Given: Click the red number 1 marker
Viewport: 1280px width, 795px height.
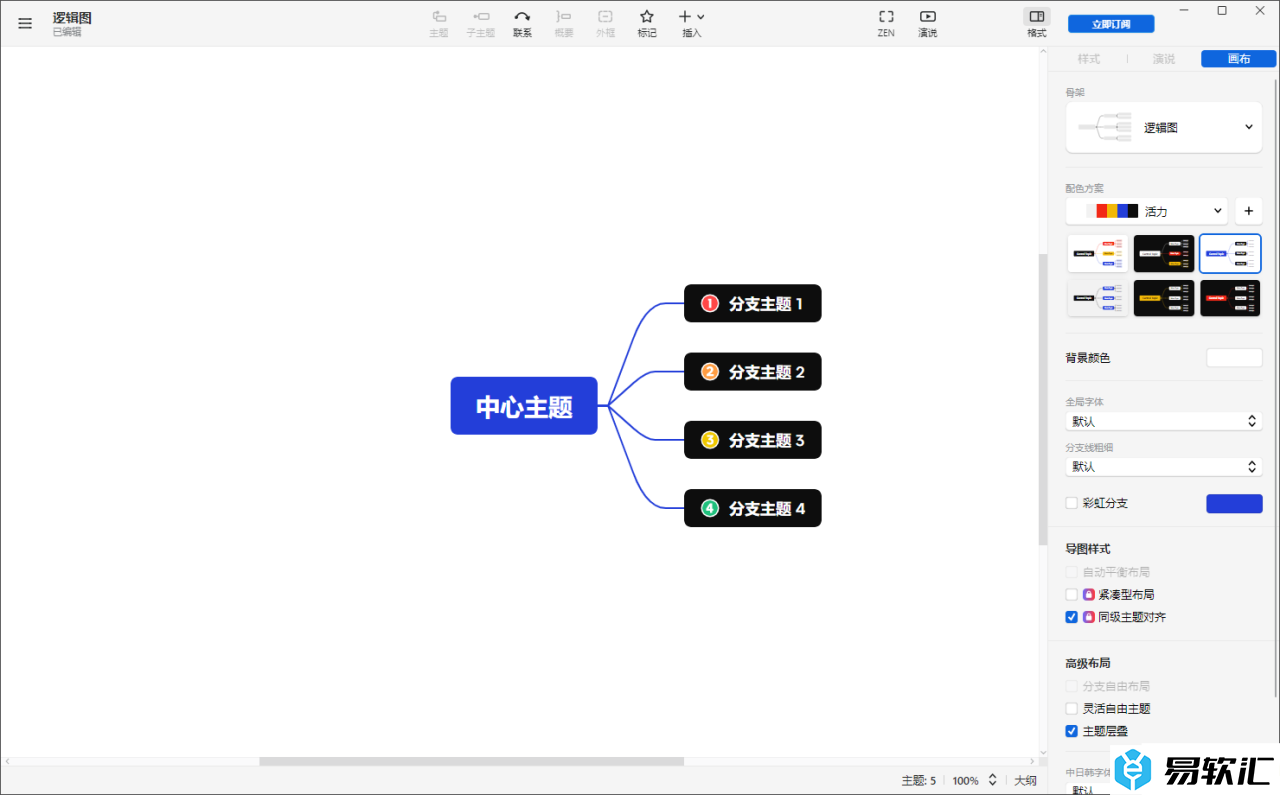Looking at the screenshot, I should (x=710, y=303).
